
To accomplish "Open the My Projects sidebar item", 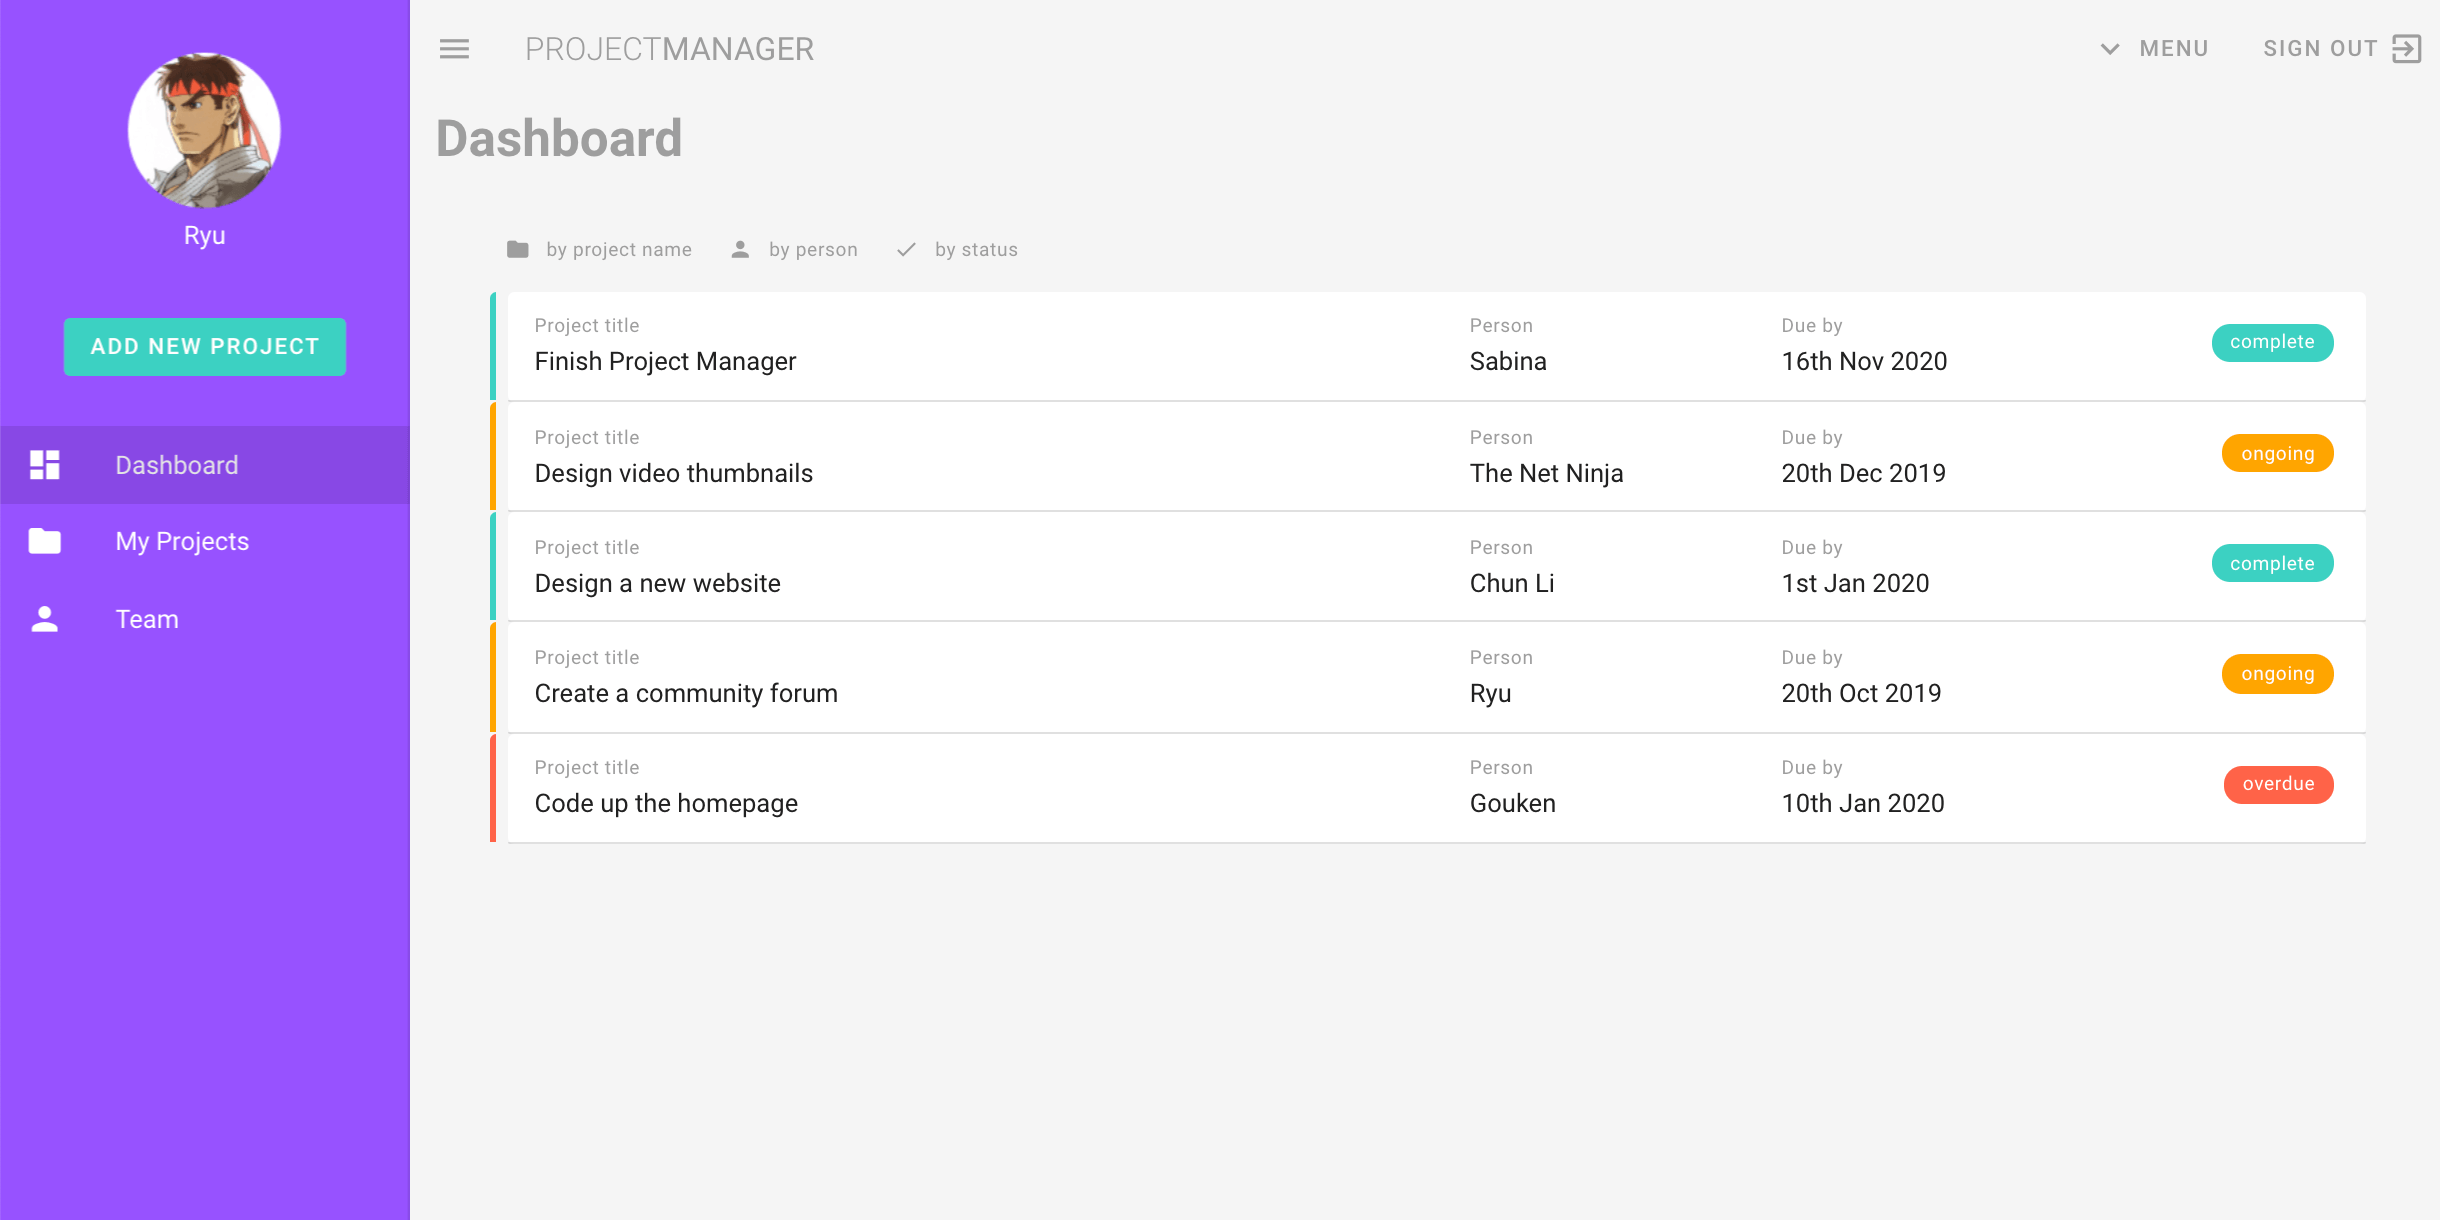I will point(182,541).
